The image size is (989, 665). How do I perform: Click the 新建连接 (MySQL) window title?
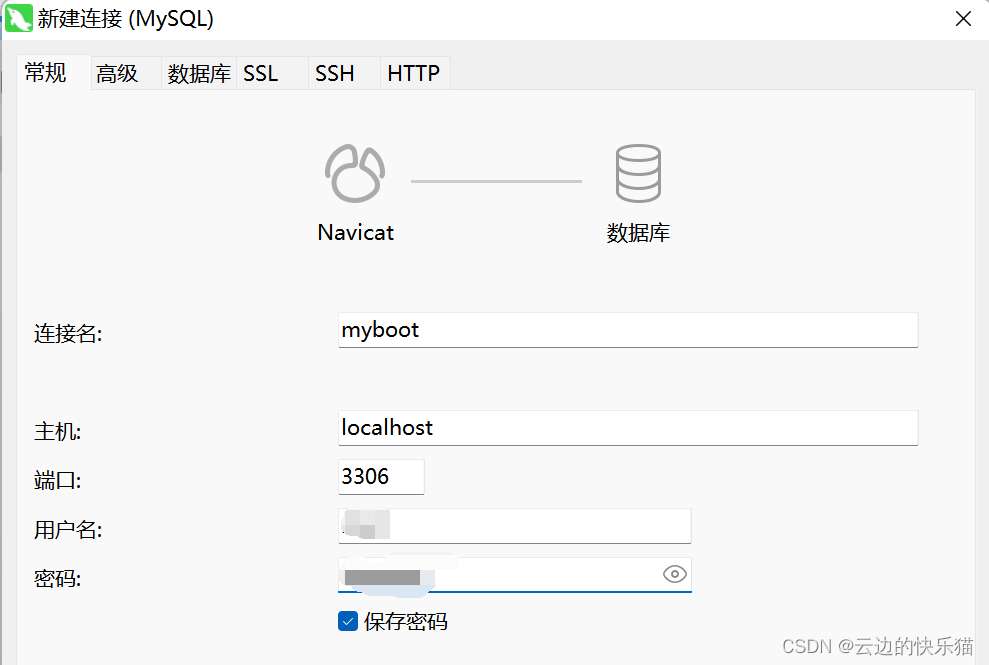(x=126, y=18)
